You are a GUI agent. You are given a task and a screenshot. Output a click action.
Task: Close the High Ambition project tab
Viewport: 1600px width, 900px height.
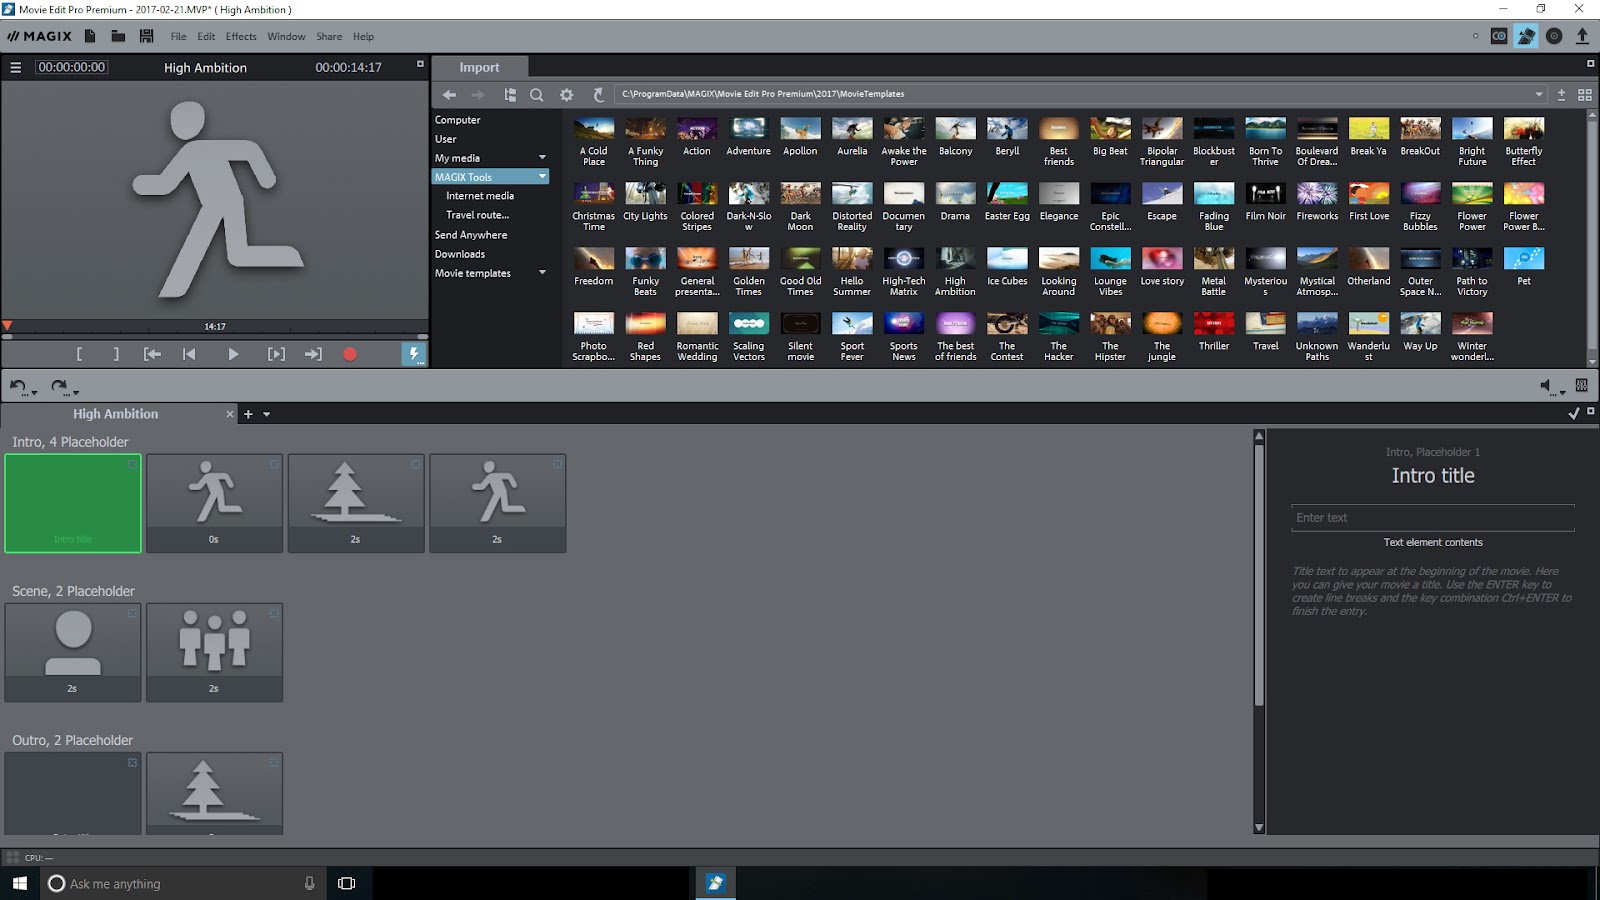230,414
